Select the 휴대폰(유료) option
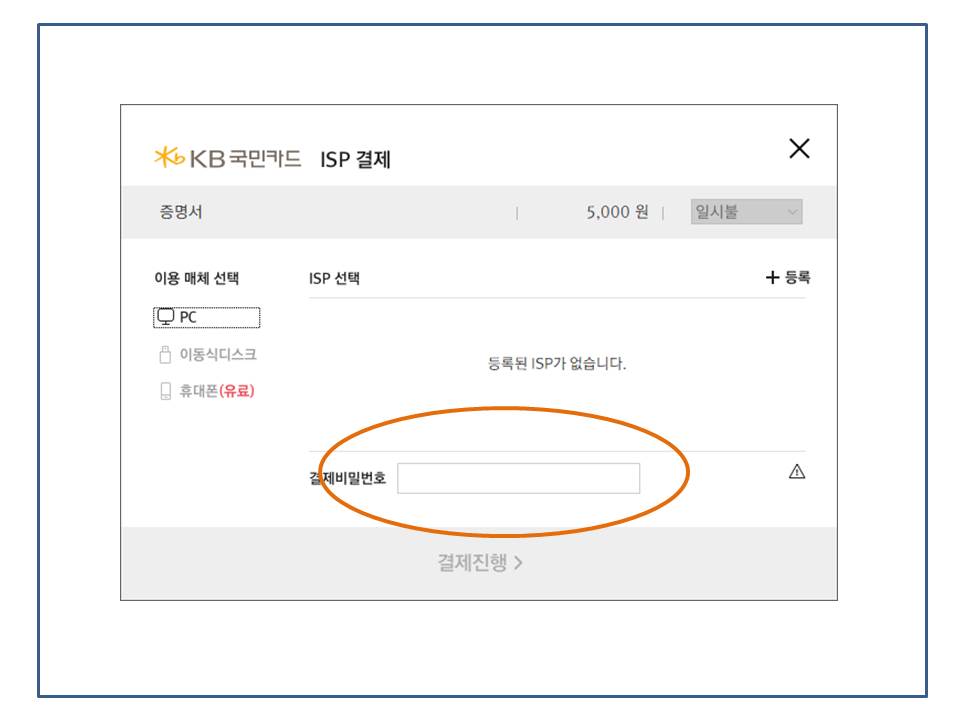The width and height of the screenshot is (960, 720). pyautogui.click(x=216, y=391)
